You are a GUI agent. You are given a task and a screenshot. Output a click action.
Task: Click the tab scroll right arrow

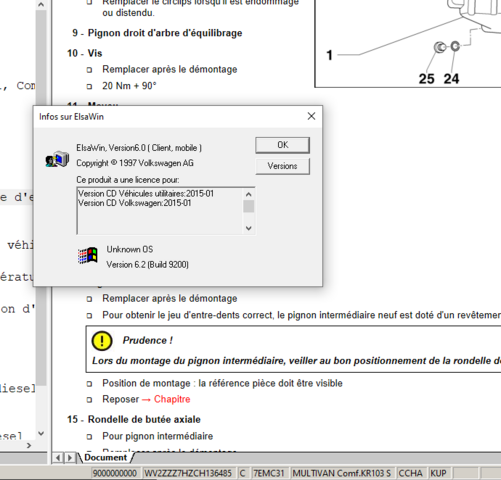[69, 458]
